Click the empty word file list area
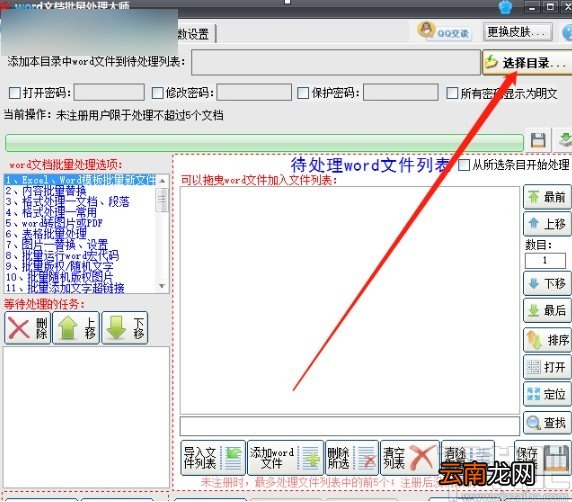Image resolution: width=572 pixels, height=502 pixels. tap(349, 300)
